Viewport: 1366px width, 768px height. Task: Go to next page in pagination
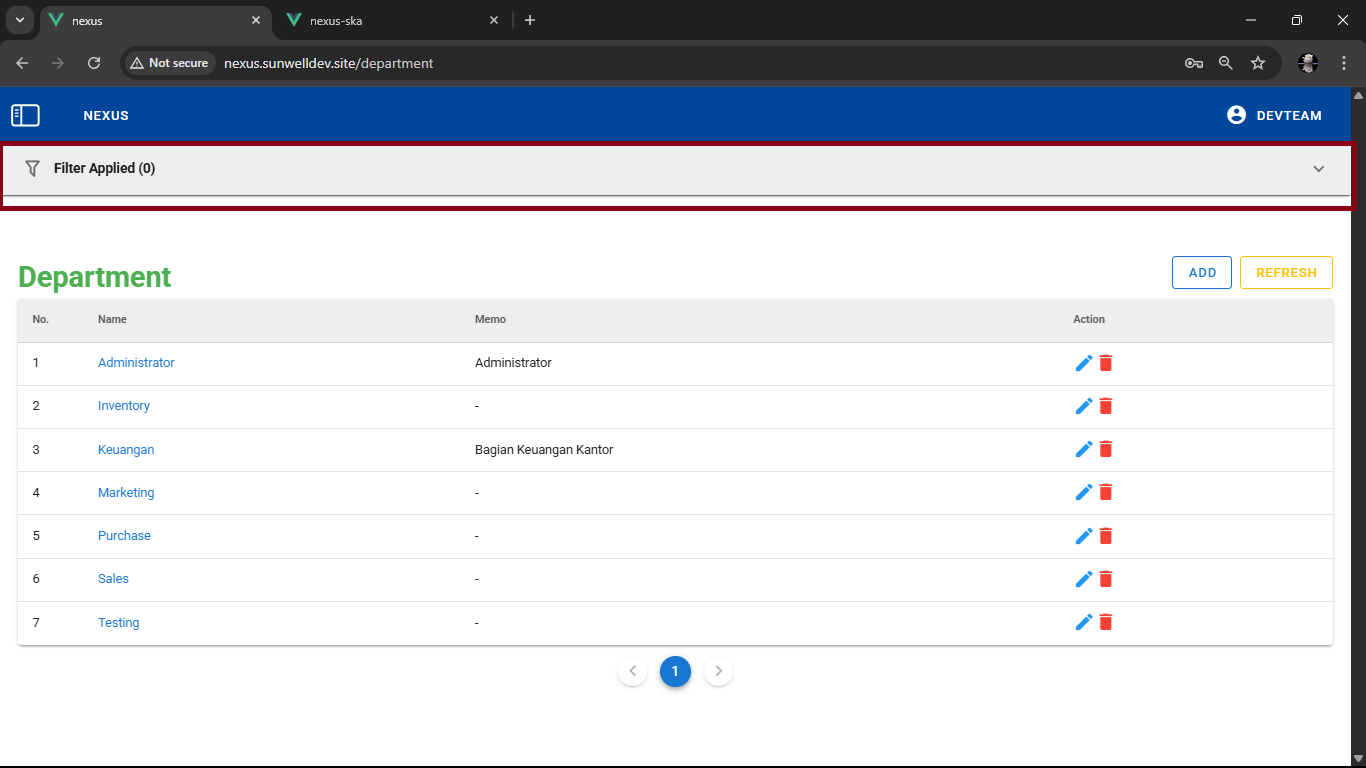718,671
